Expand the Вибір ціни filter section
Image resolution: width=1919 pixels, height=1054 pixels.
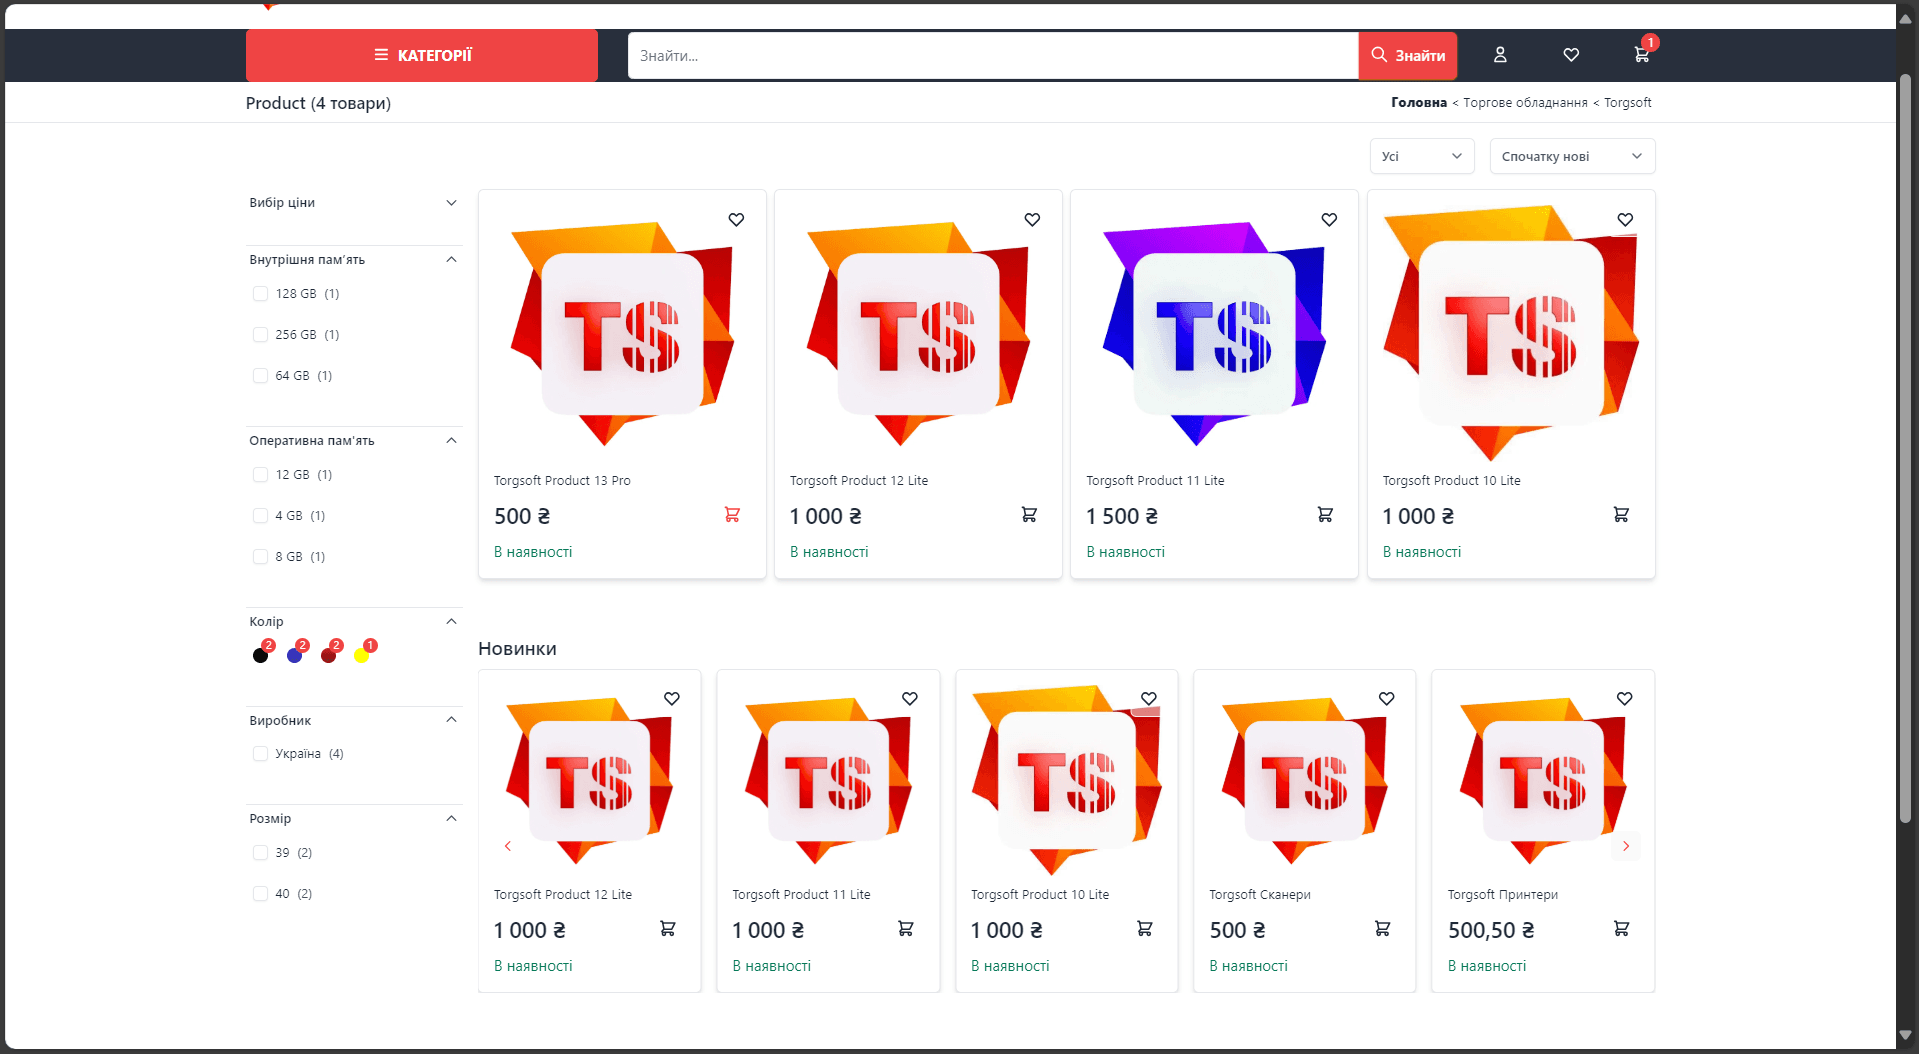click(353, 203)
